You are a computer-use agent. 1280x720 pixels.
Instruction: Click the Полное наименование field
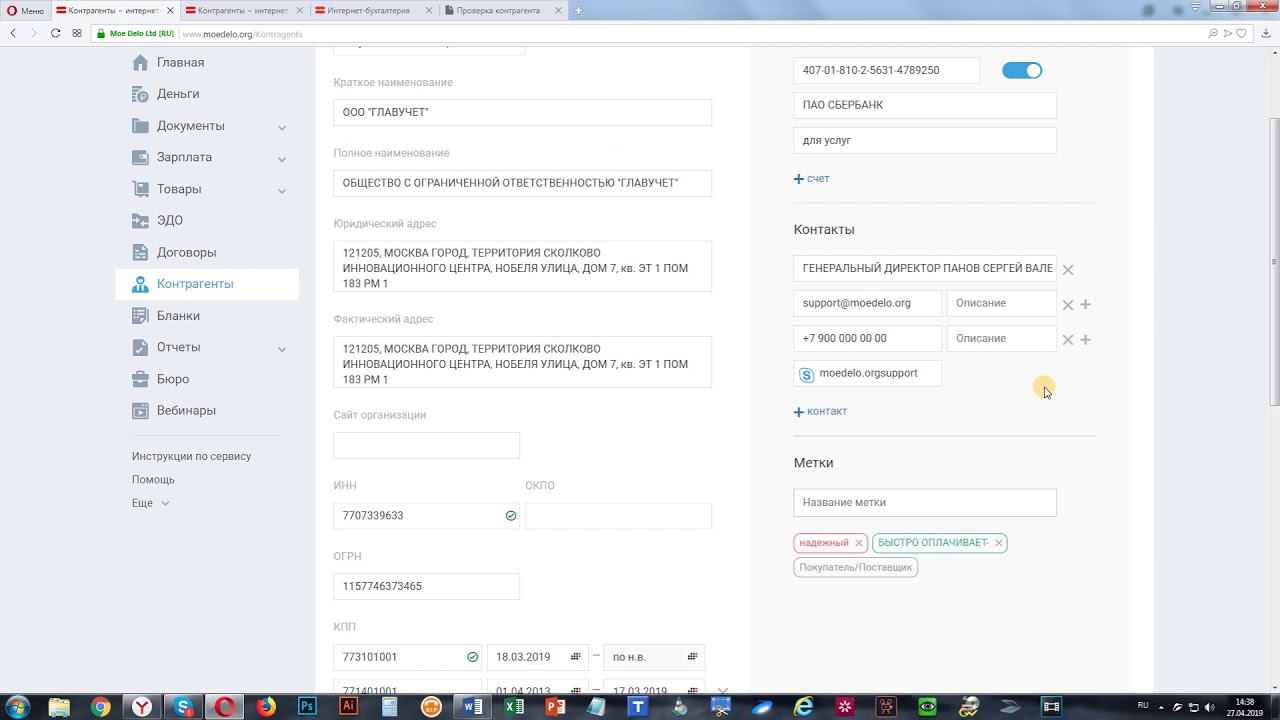pyautogui.click(x=522, y=183)
